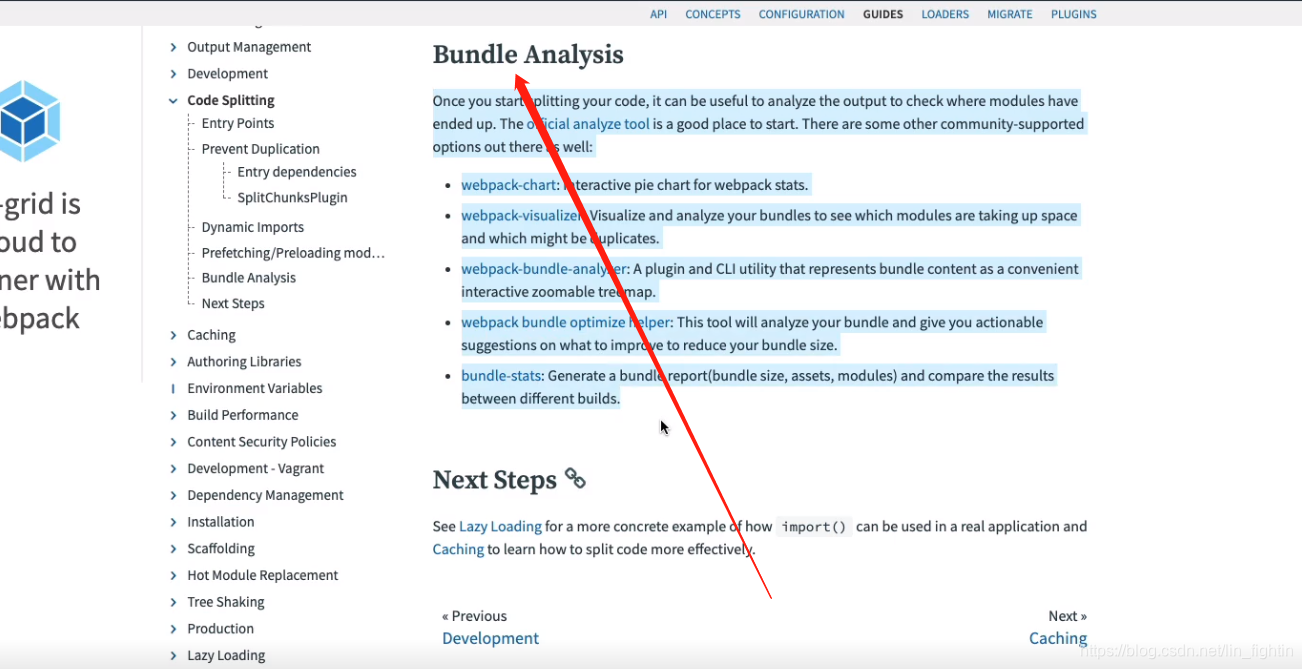
Task: Expand the Lazy Loading chevron in sidebar
Action: click(x=173, y=656)
